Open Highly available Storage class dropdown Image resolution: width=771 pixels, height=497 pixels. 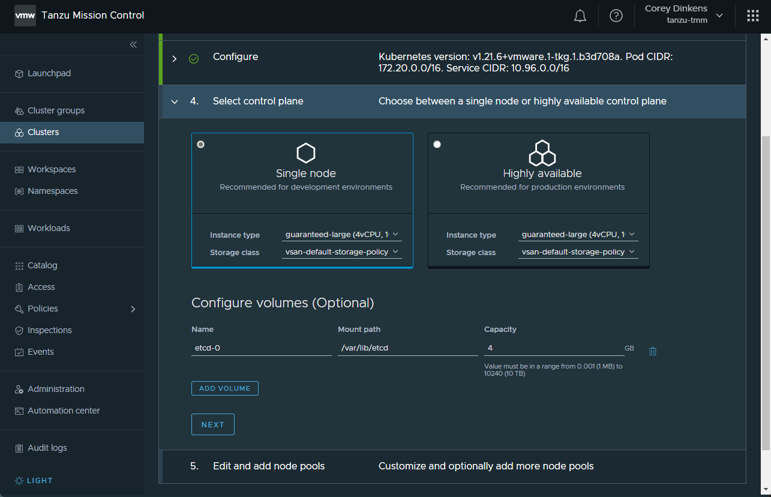click(578, 253)
